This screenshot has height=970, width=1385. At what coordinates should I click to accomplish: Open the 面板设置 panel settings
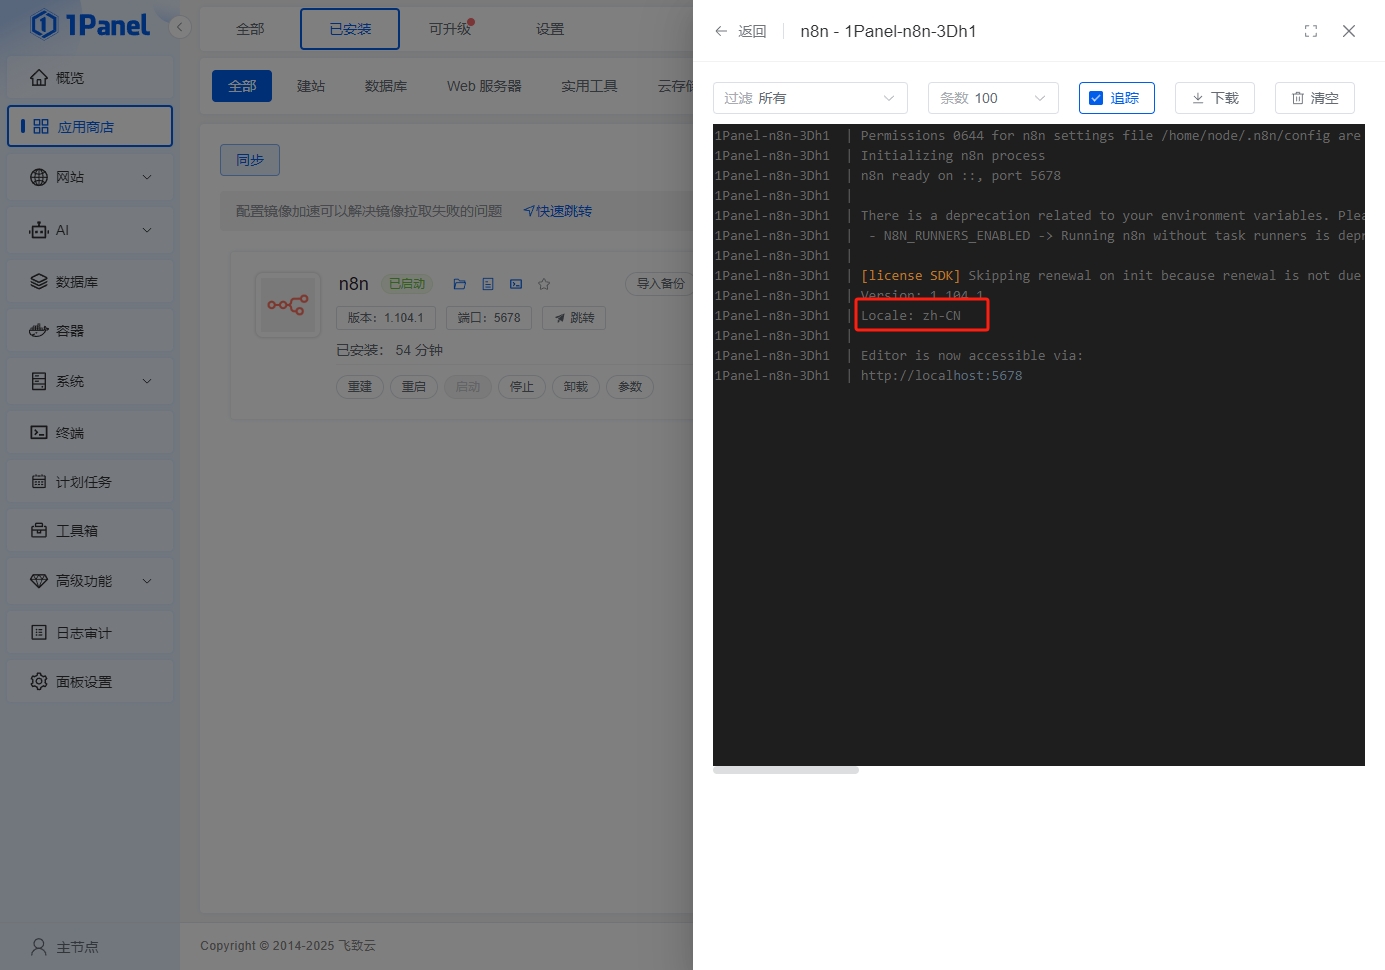pyautogui.click(x=90, y=682)
